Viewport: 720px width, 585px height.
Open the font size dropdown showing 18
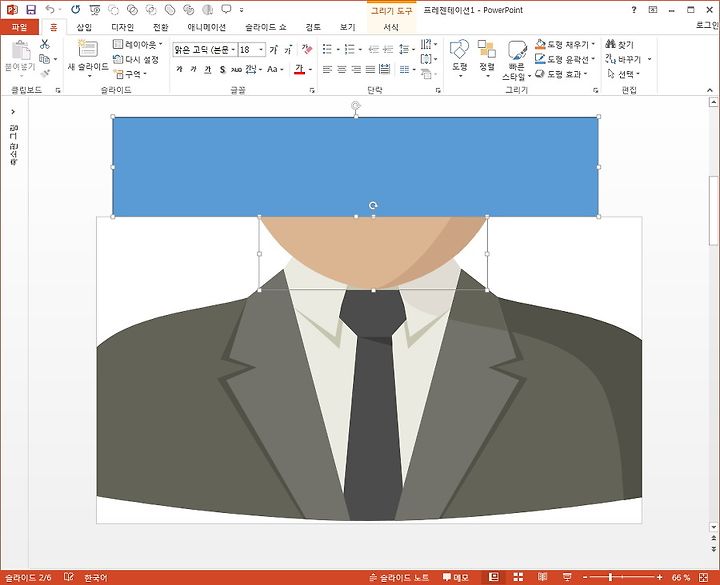(261, 50)
